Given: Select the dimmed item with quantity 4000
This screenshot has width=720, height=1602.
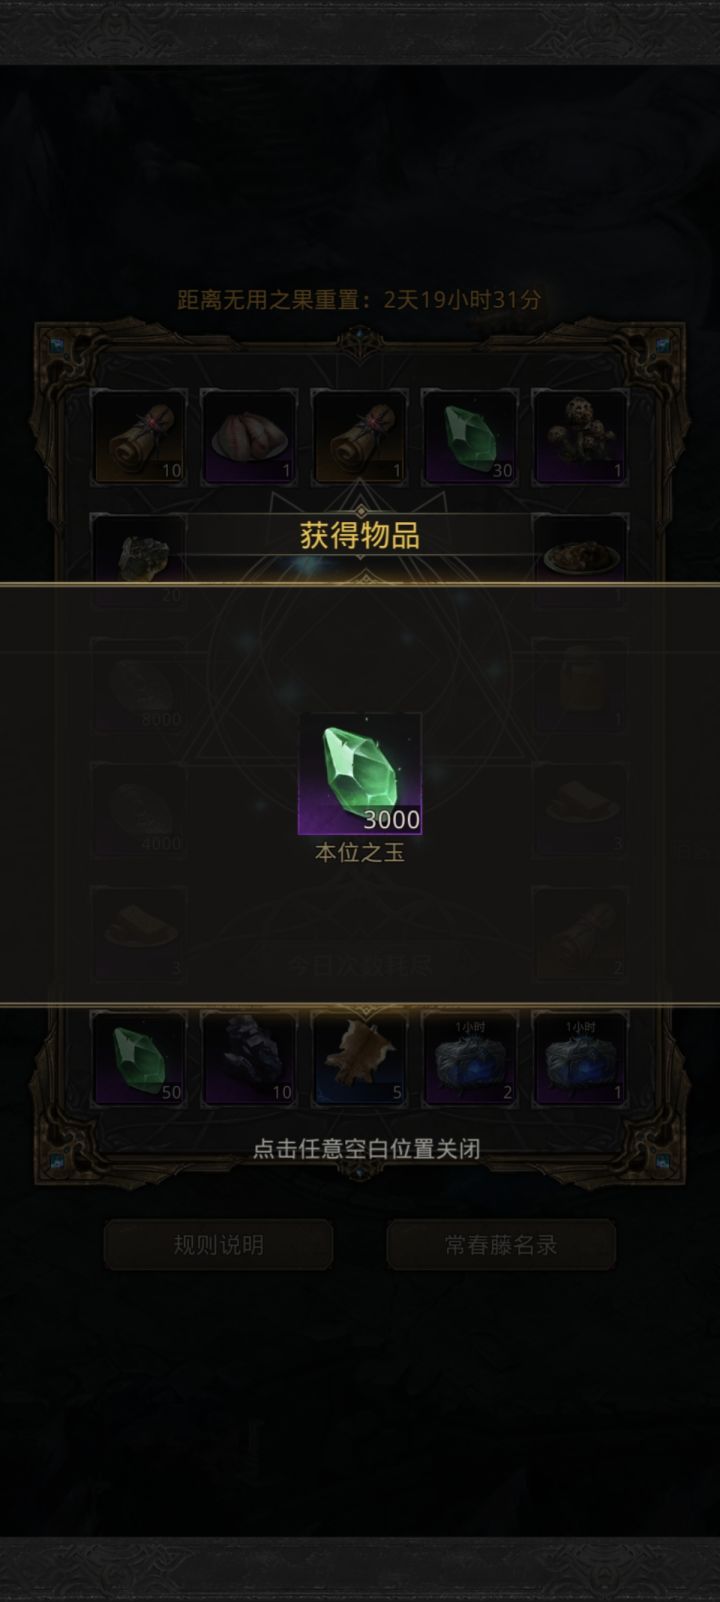Looking at the screenshot, I should point(139,809).
